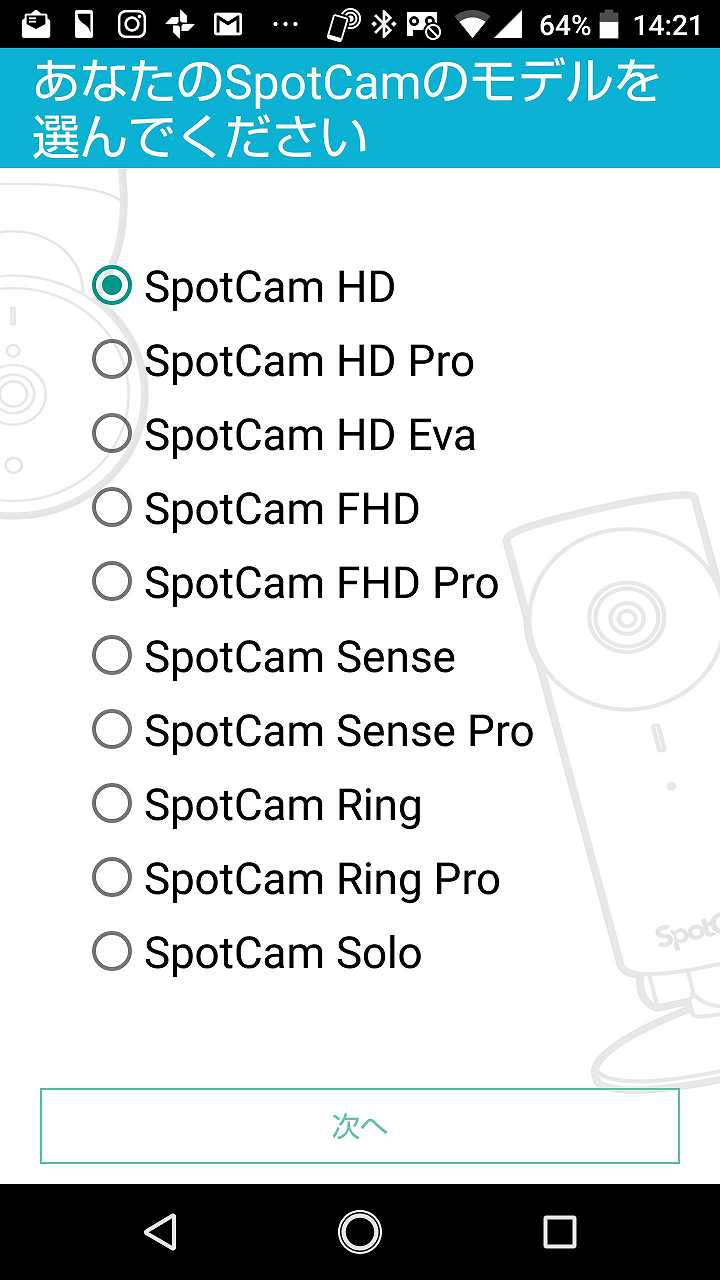Choose the SpotCam Sense model
Viewport: 720px width, 1280px height.
coord(112,656)
